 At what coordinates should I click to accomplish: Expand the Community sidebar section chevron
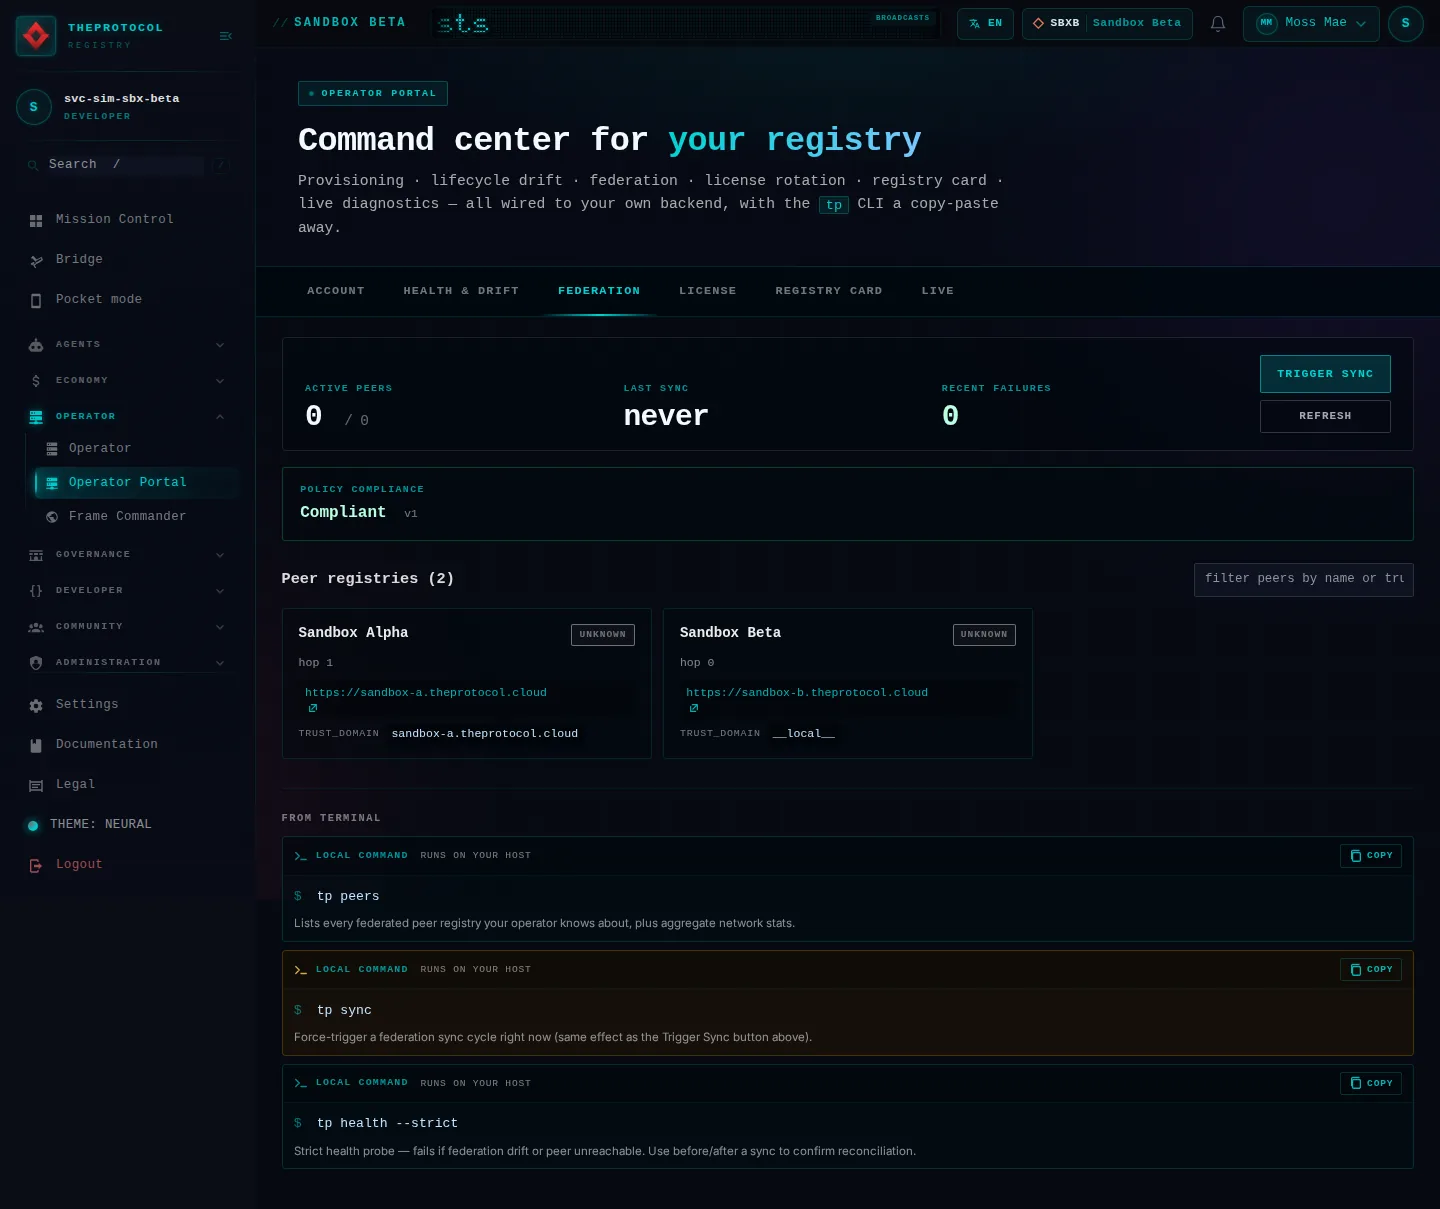[220, 627]
